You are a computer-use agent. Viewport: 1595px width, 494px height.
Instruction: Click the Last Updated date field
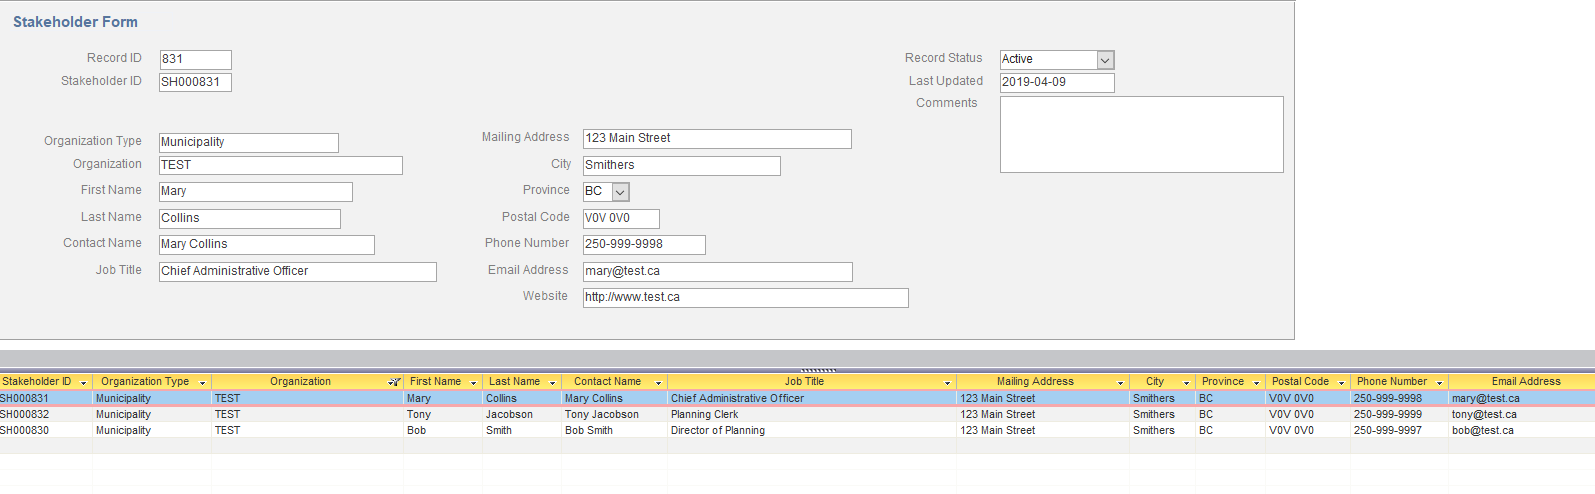click(x=1057, y=82)
